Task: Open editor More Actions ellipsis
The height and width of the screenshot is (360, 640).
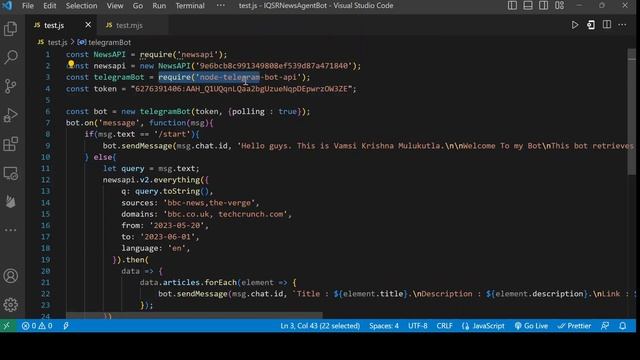Action: [x=622, y=25]
